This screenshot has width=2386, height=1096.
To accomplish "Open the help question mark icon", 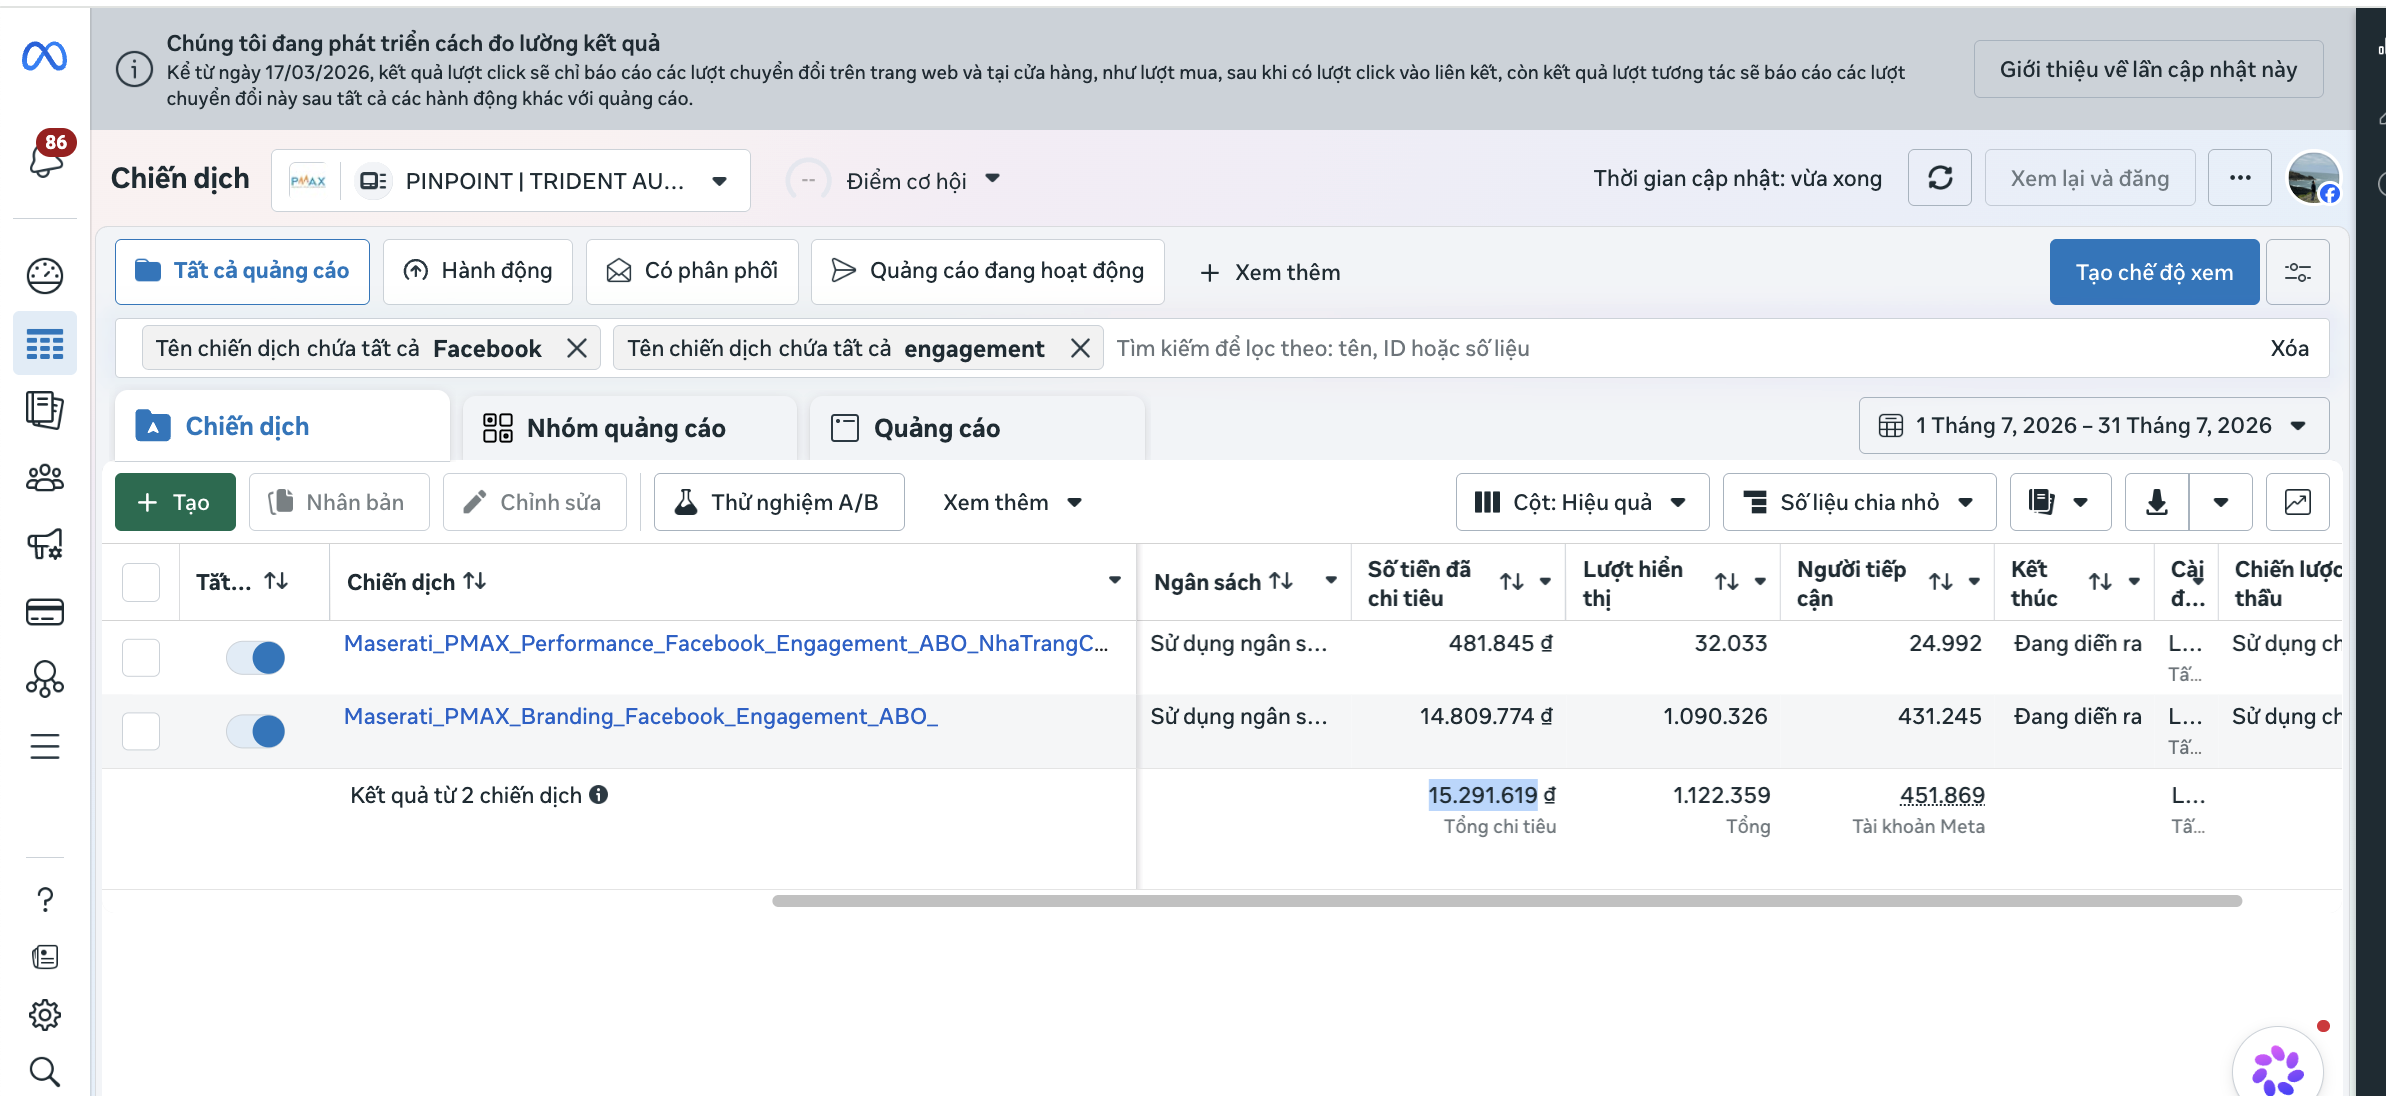I will [x=45, y=900].
